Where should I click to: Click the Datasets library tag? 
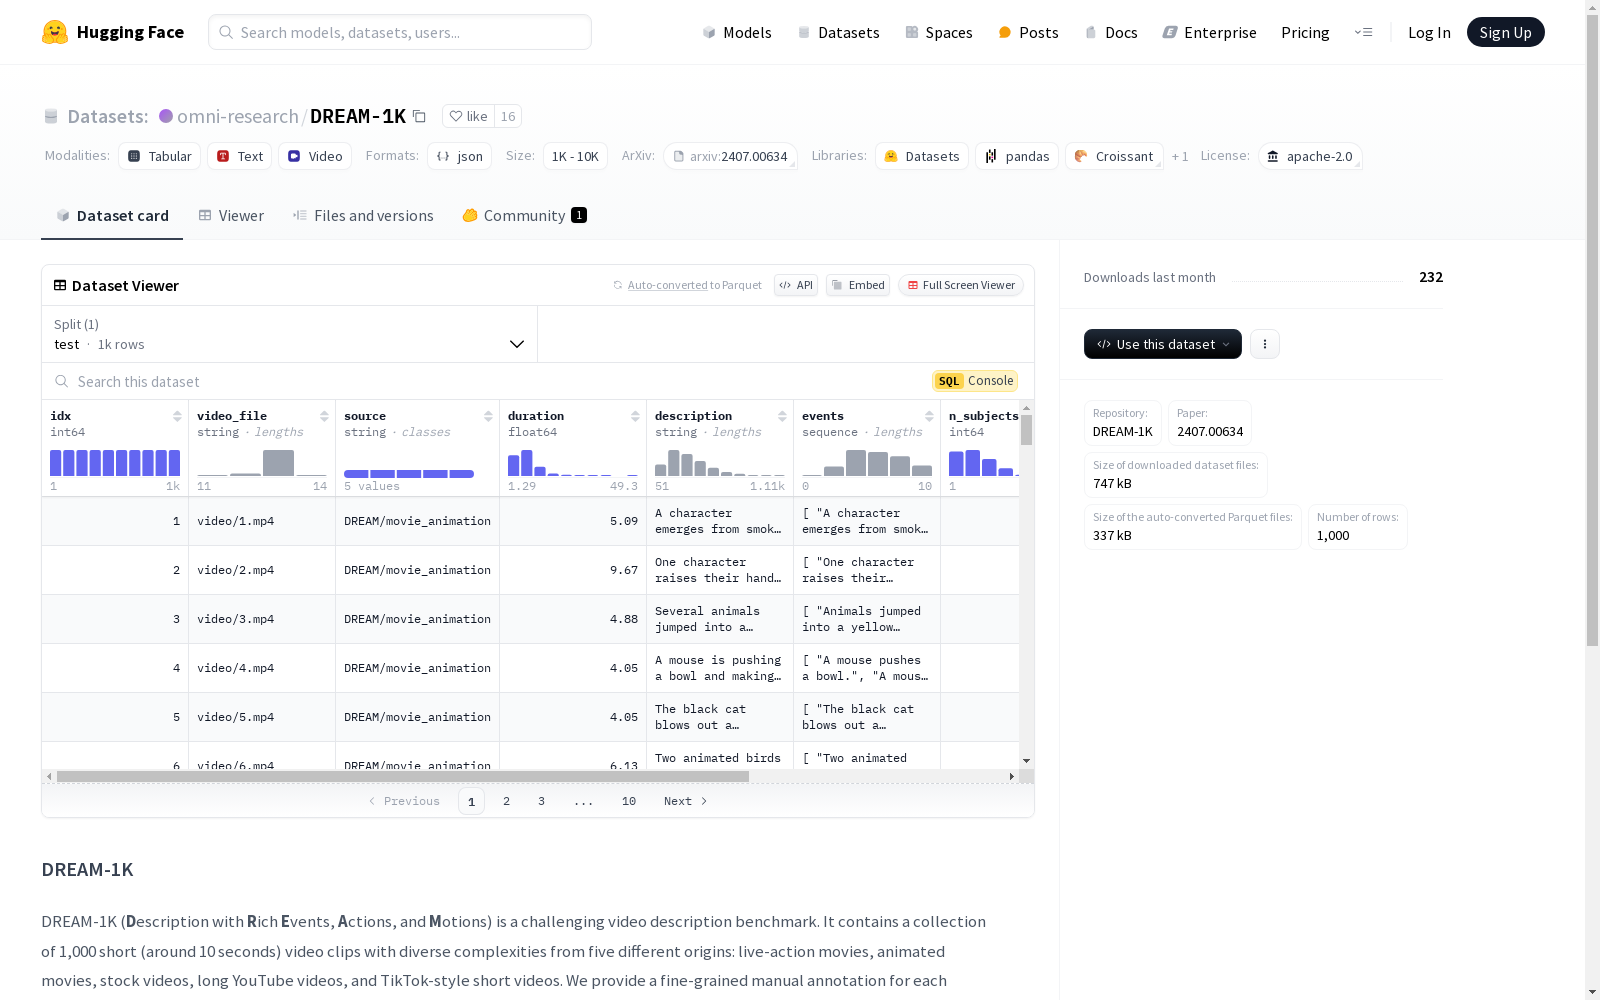pos(922,156)
